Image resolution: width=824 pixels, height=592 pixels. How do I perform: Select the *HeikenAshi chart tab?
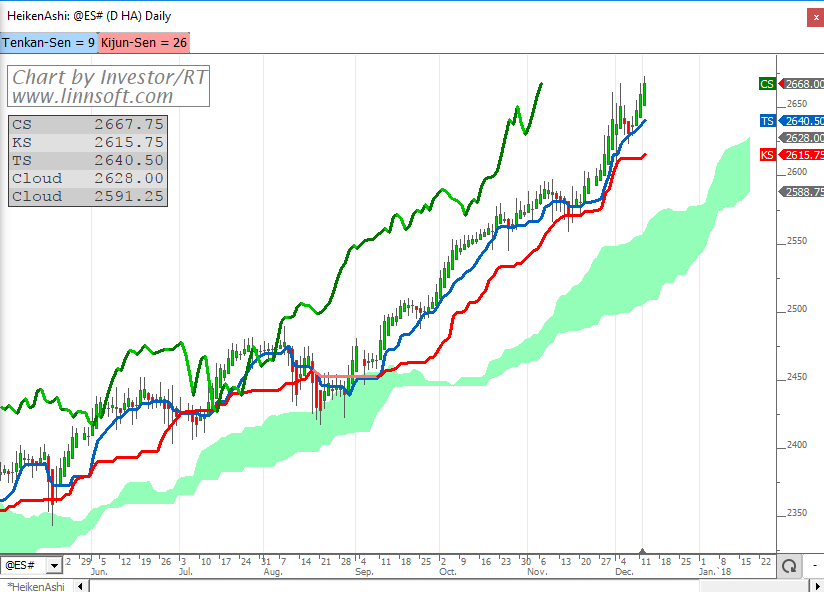coord(34,586)
